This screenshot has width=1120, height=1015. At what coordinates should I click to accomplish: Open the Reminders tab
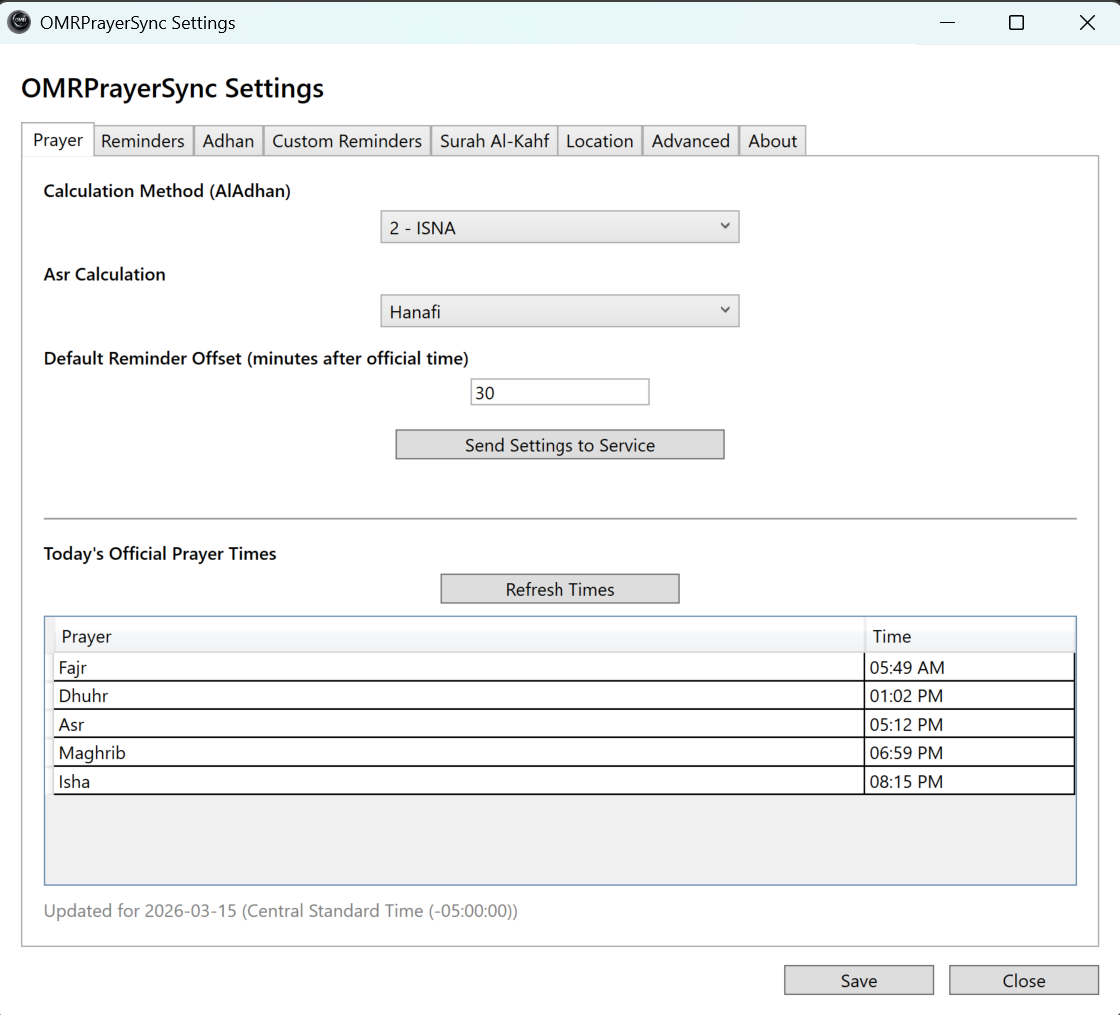point(143,141)
